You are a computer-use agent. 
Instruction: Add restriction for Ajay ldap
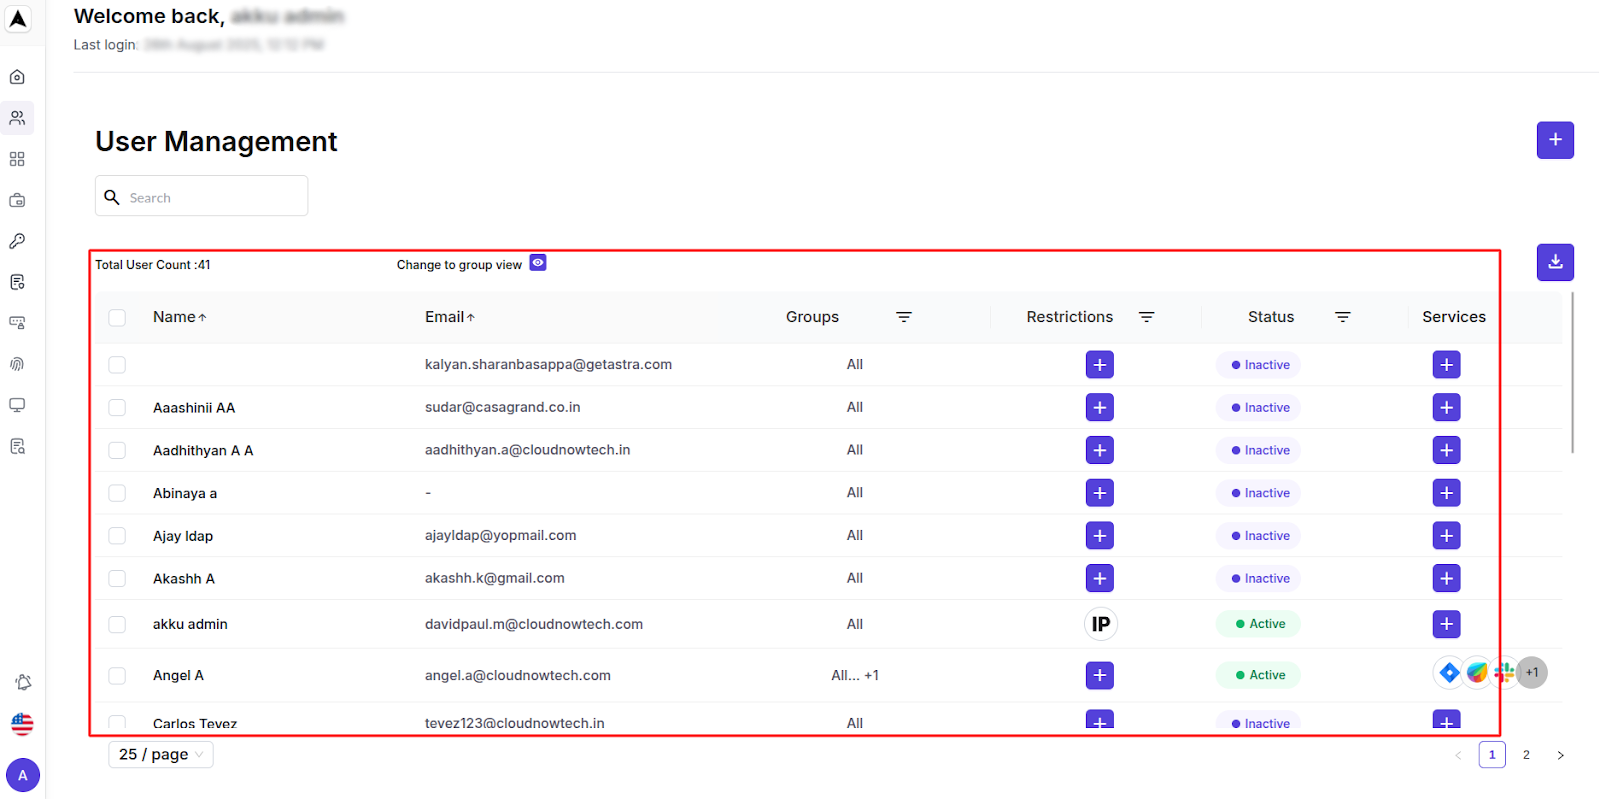pyautogui.click(x=1100, y=536)
